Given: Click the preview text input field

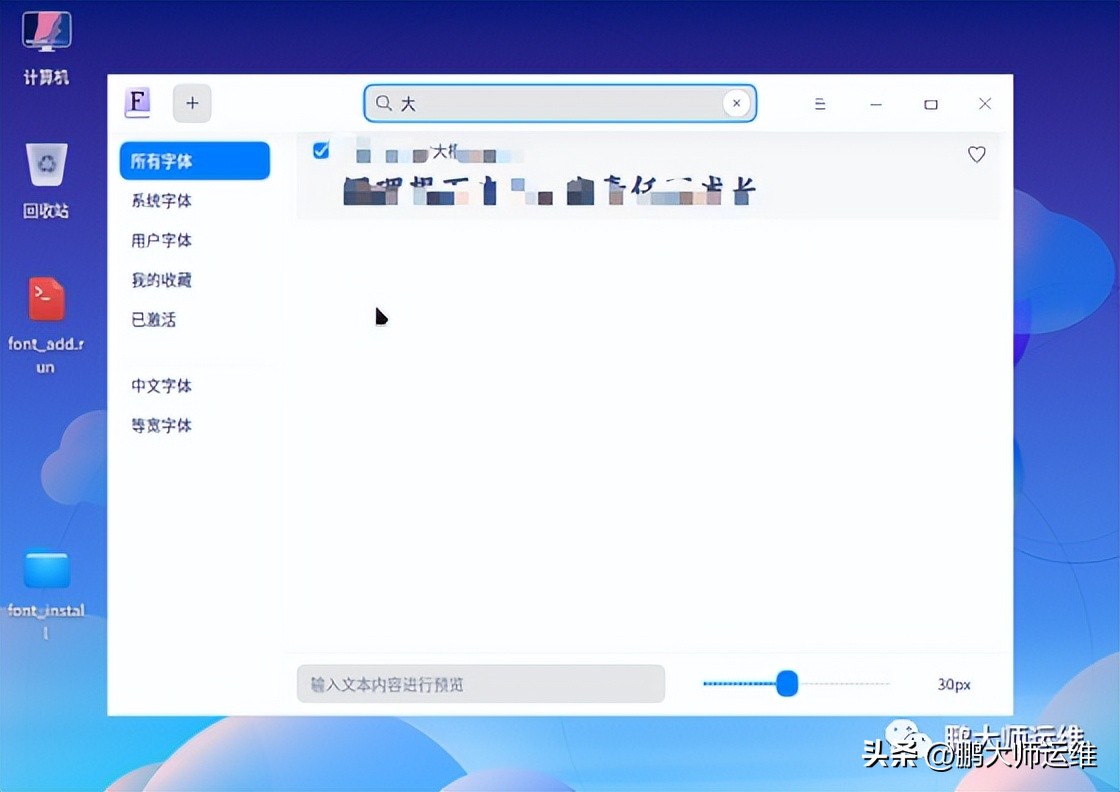Looking at the screenshot, I should (480, 684).
